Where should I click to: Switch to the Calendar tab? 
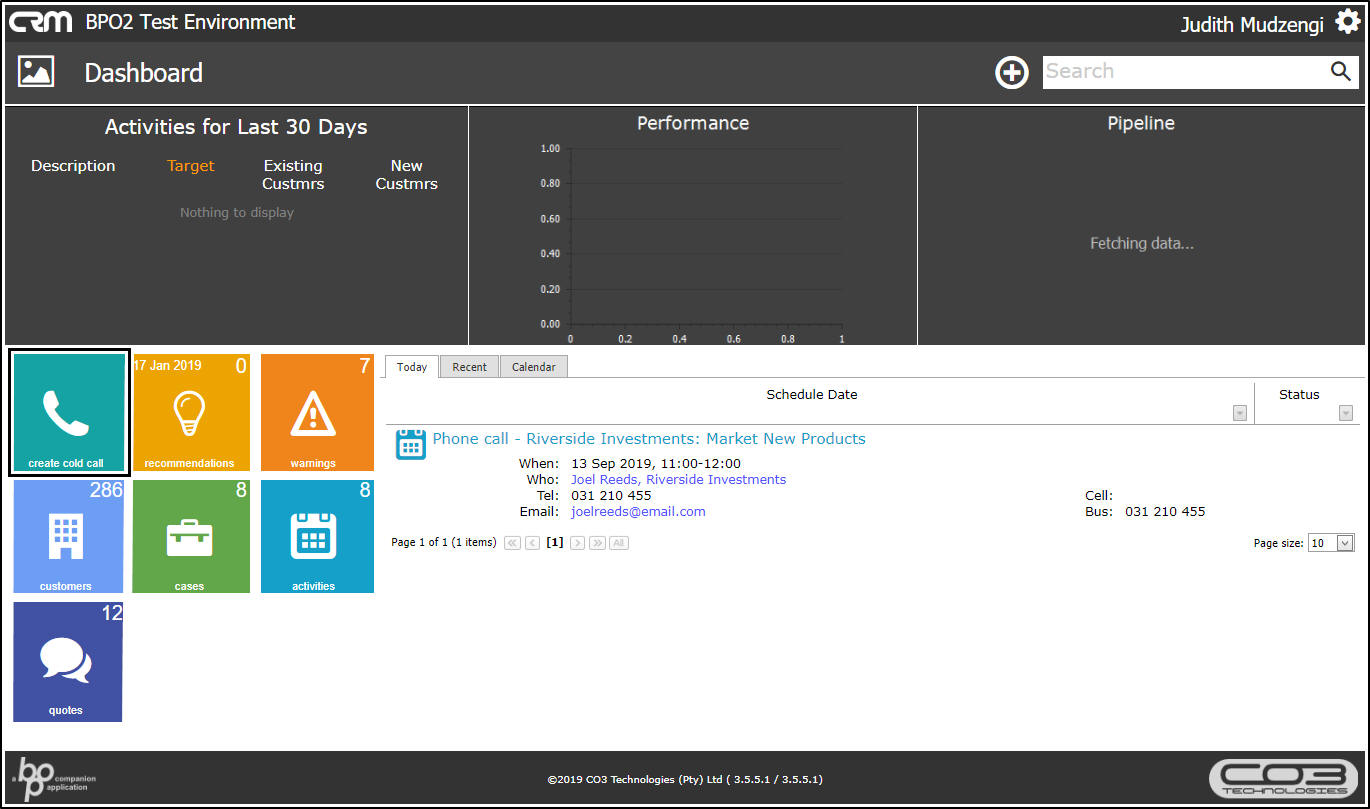[533, 367]
